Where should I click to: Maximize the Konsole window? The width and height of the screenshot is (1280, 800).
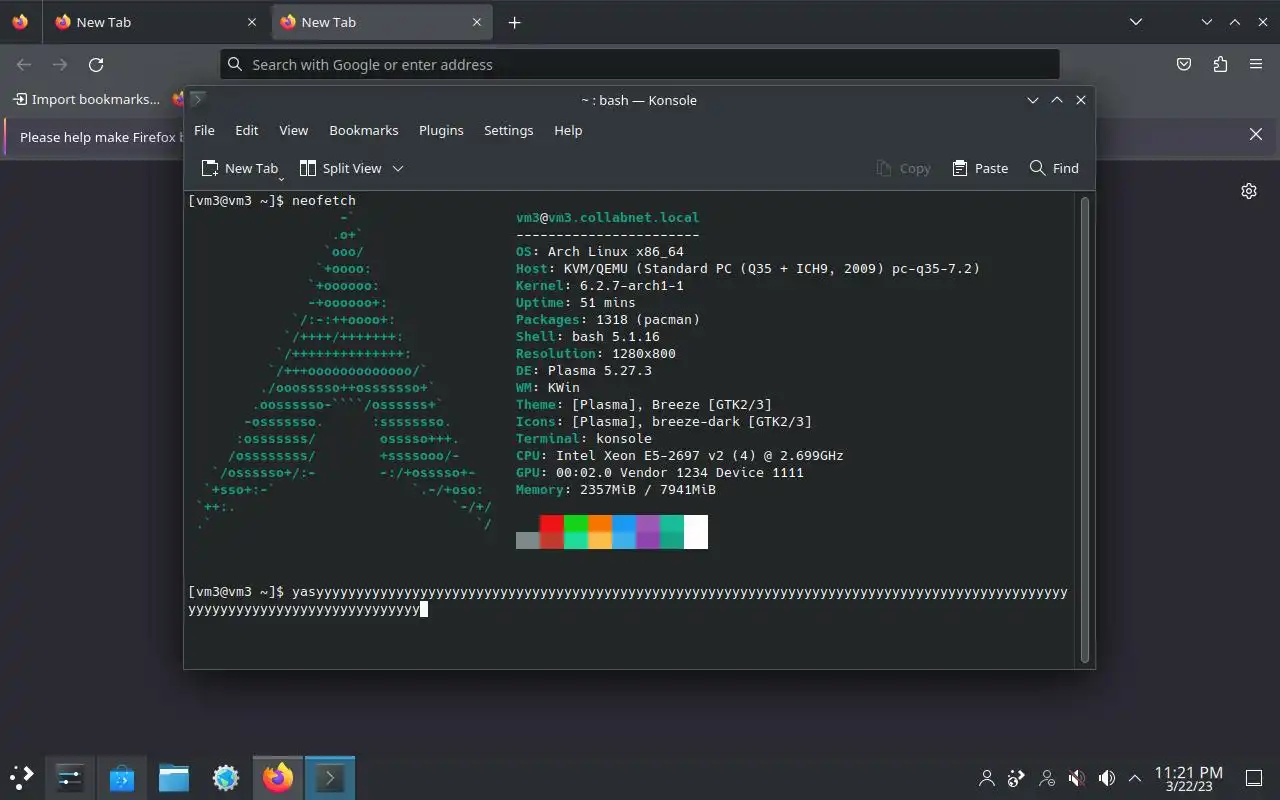coord(1057,100)
